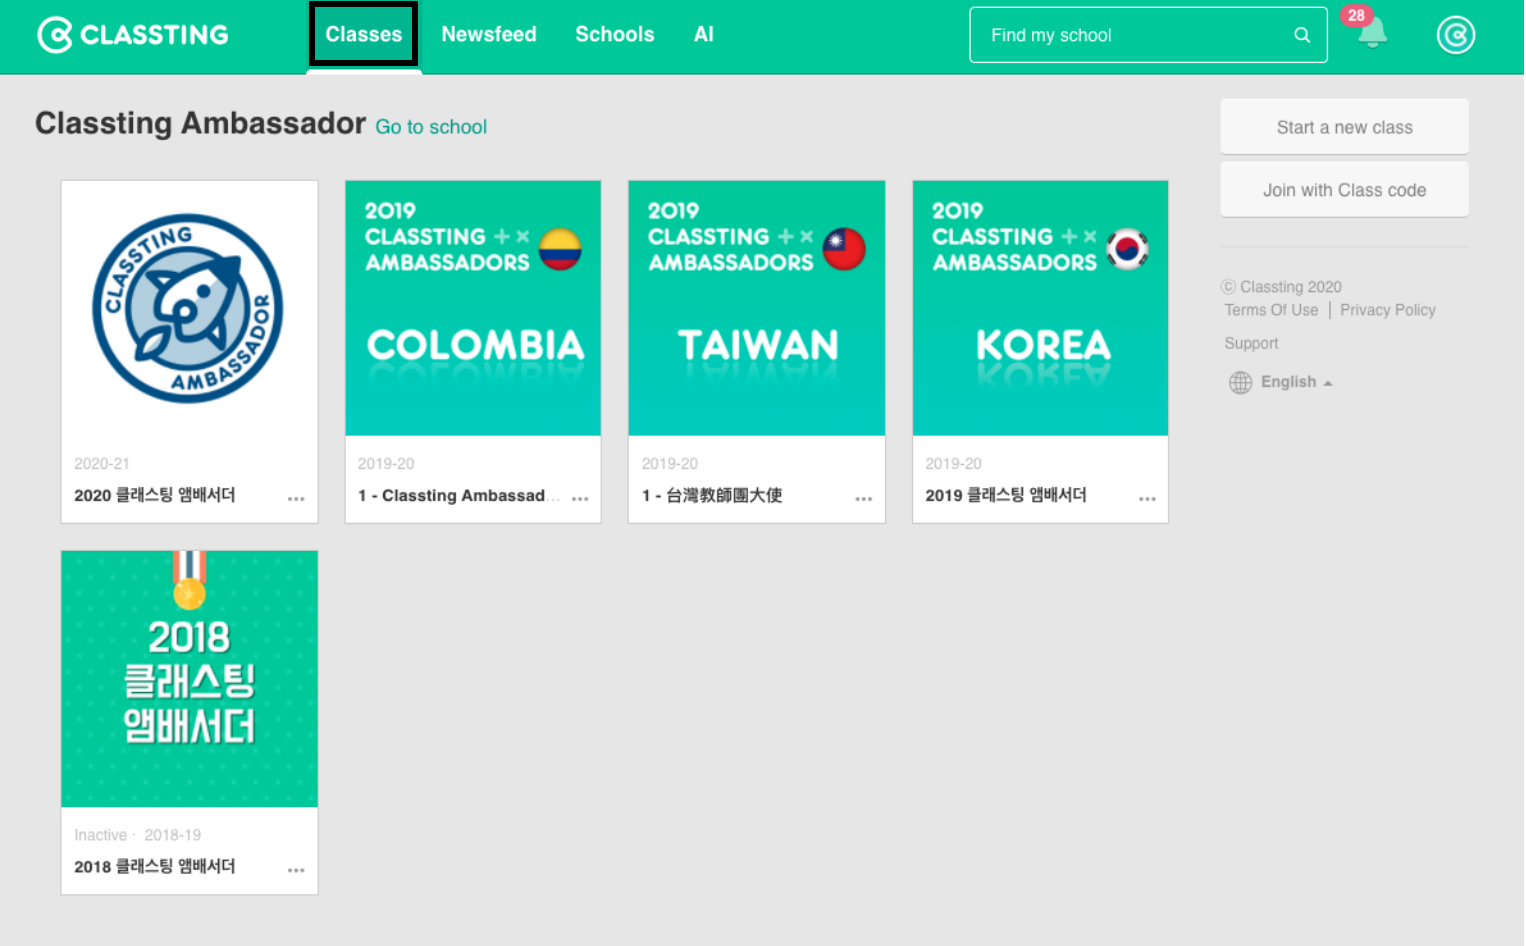This screenshot has height=946, width=1526.
Task: Open options for 2019 클래스팅 앰배서더 class
Action: [x=1147, y=498]
